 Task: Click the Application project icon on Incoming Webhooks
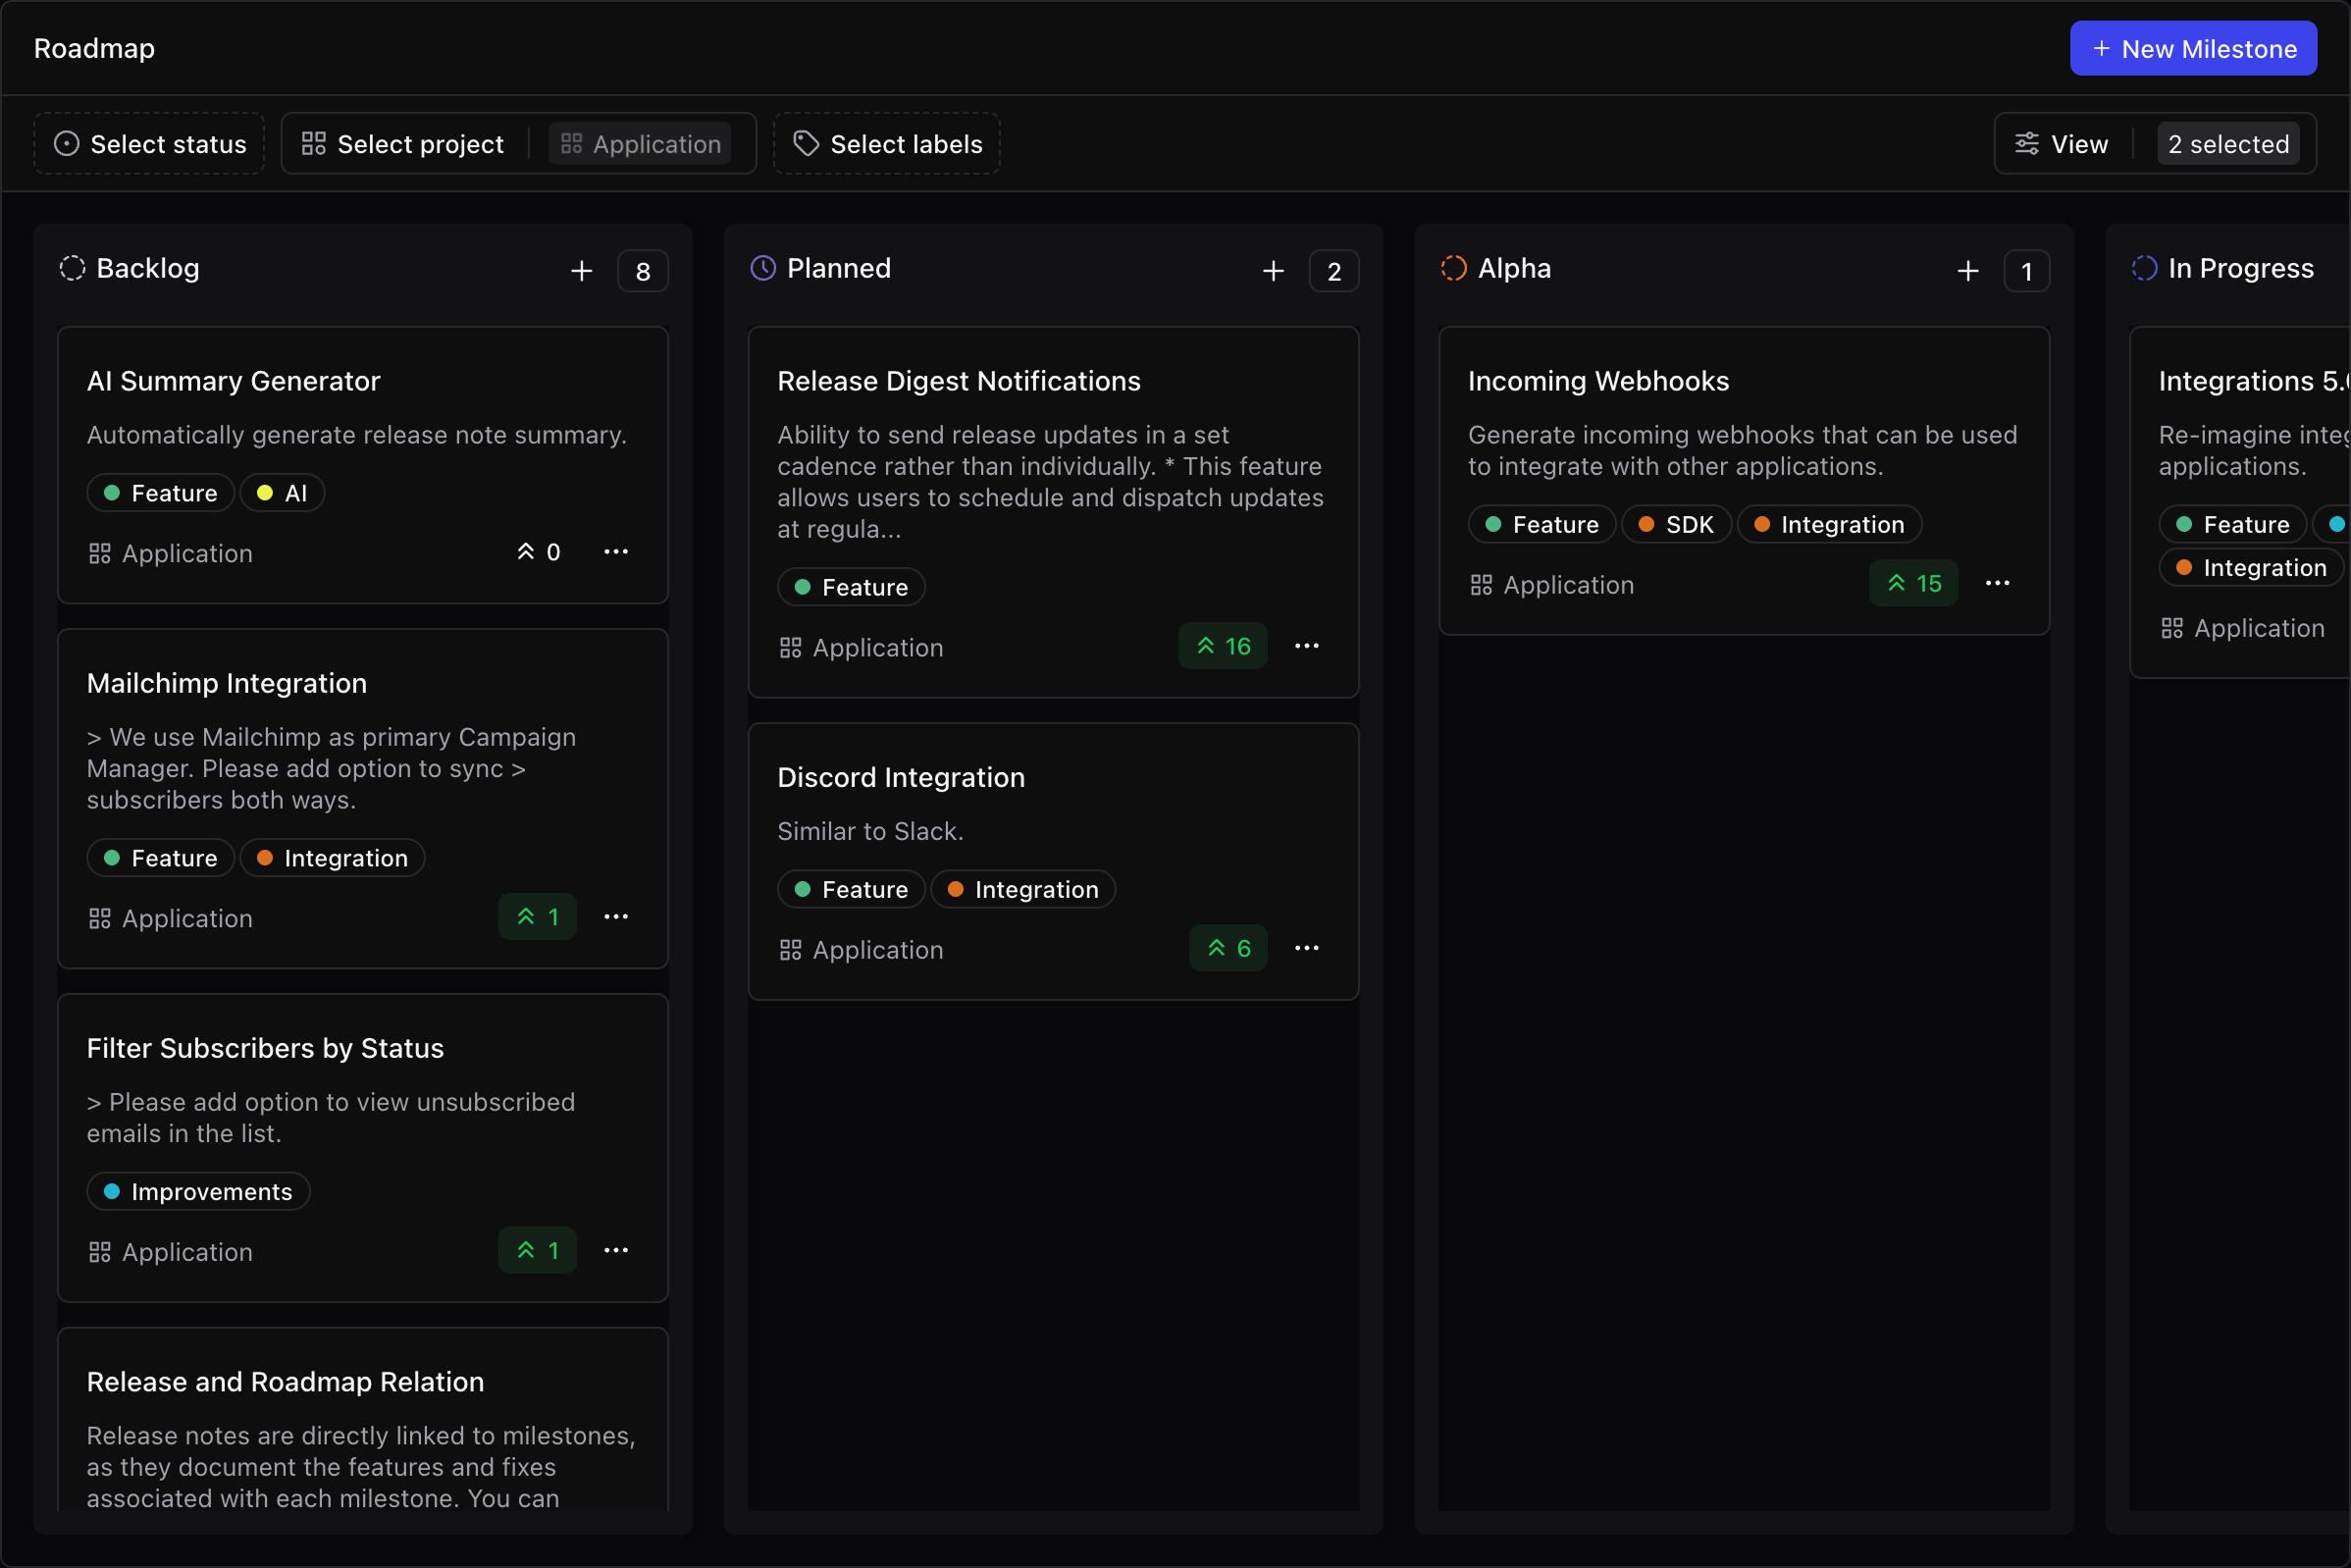[x=1482, y=584]
